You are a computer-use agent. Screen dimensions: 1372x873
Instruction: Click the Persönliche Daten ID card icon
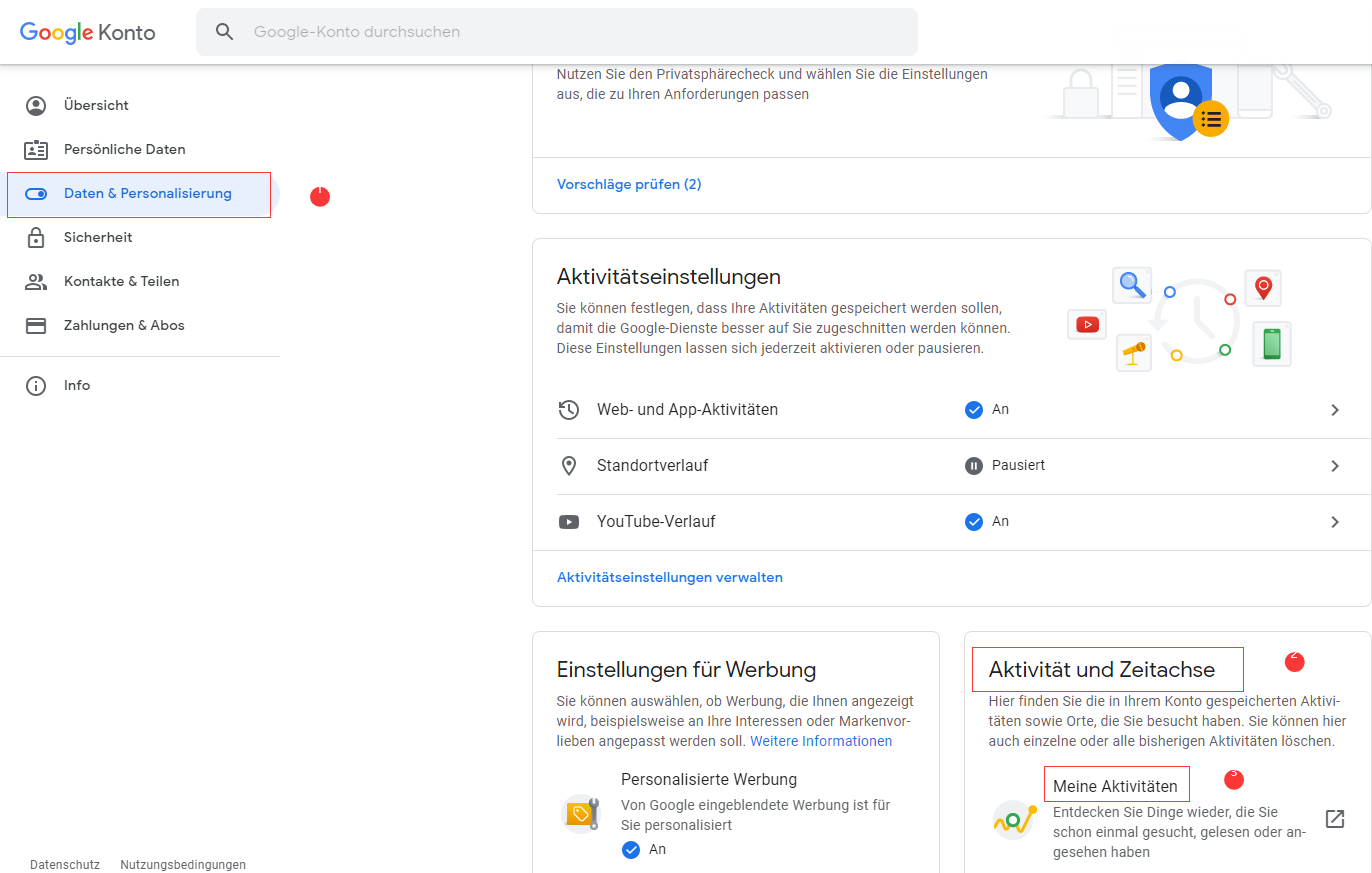(36, 149)
